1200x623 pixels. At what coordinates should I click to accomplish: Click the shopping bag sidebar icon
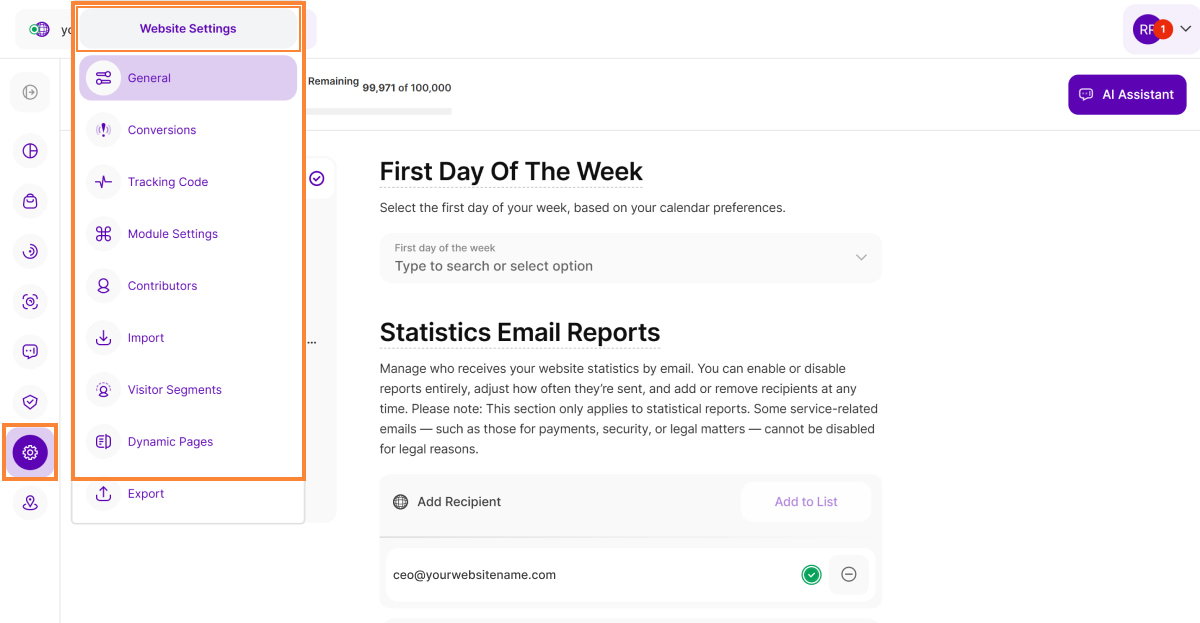tap(30, 201)
